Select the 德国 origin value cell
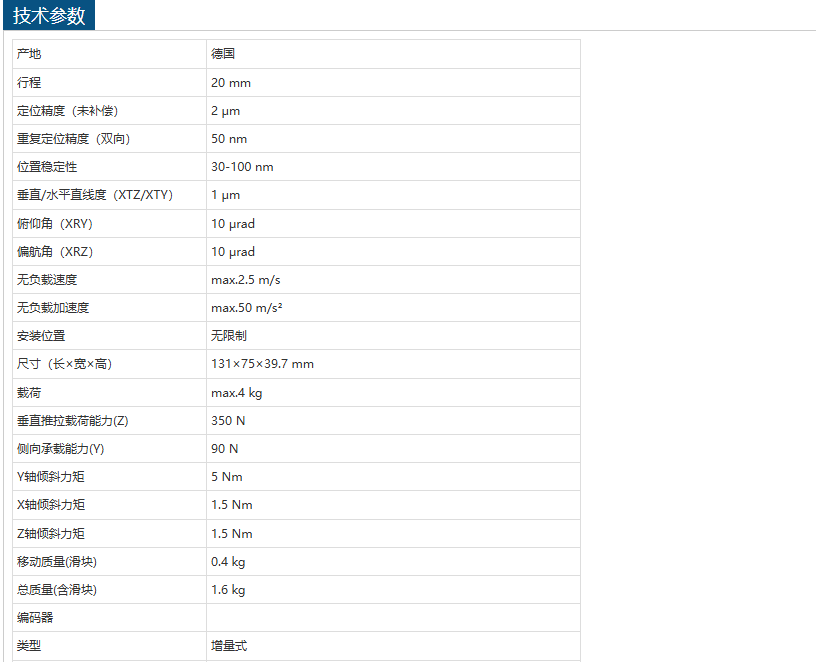The image size is (816, 662). point(223,54)
